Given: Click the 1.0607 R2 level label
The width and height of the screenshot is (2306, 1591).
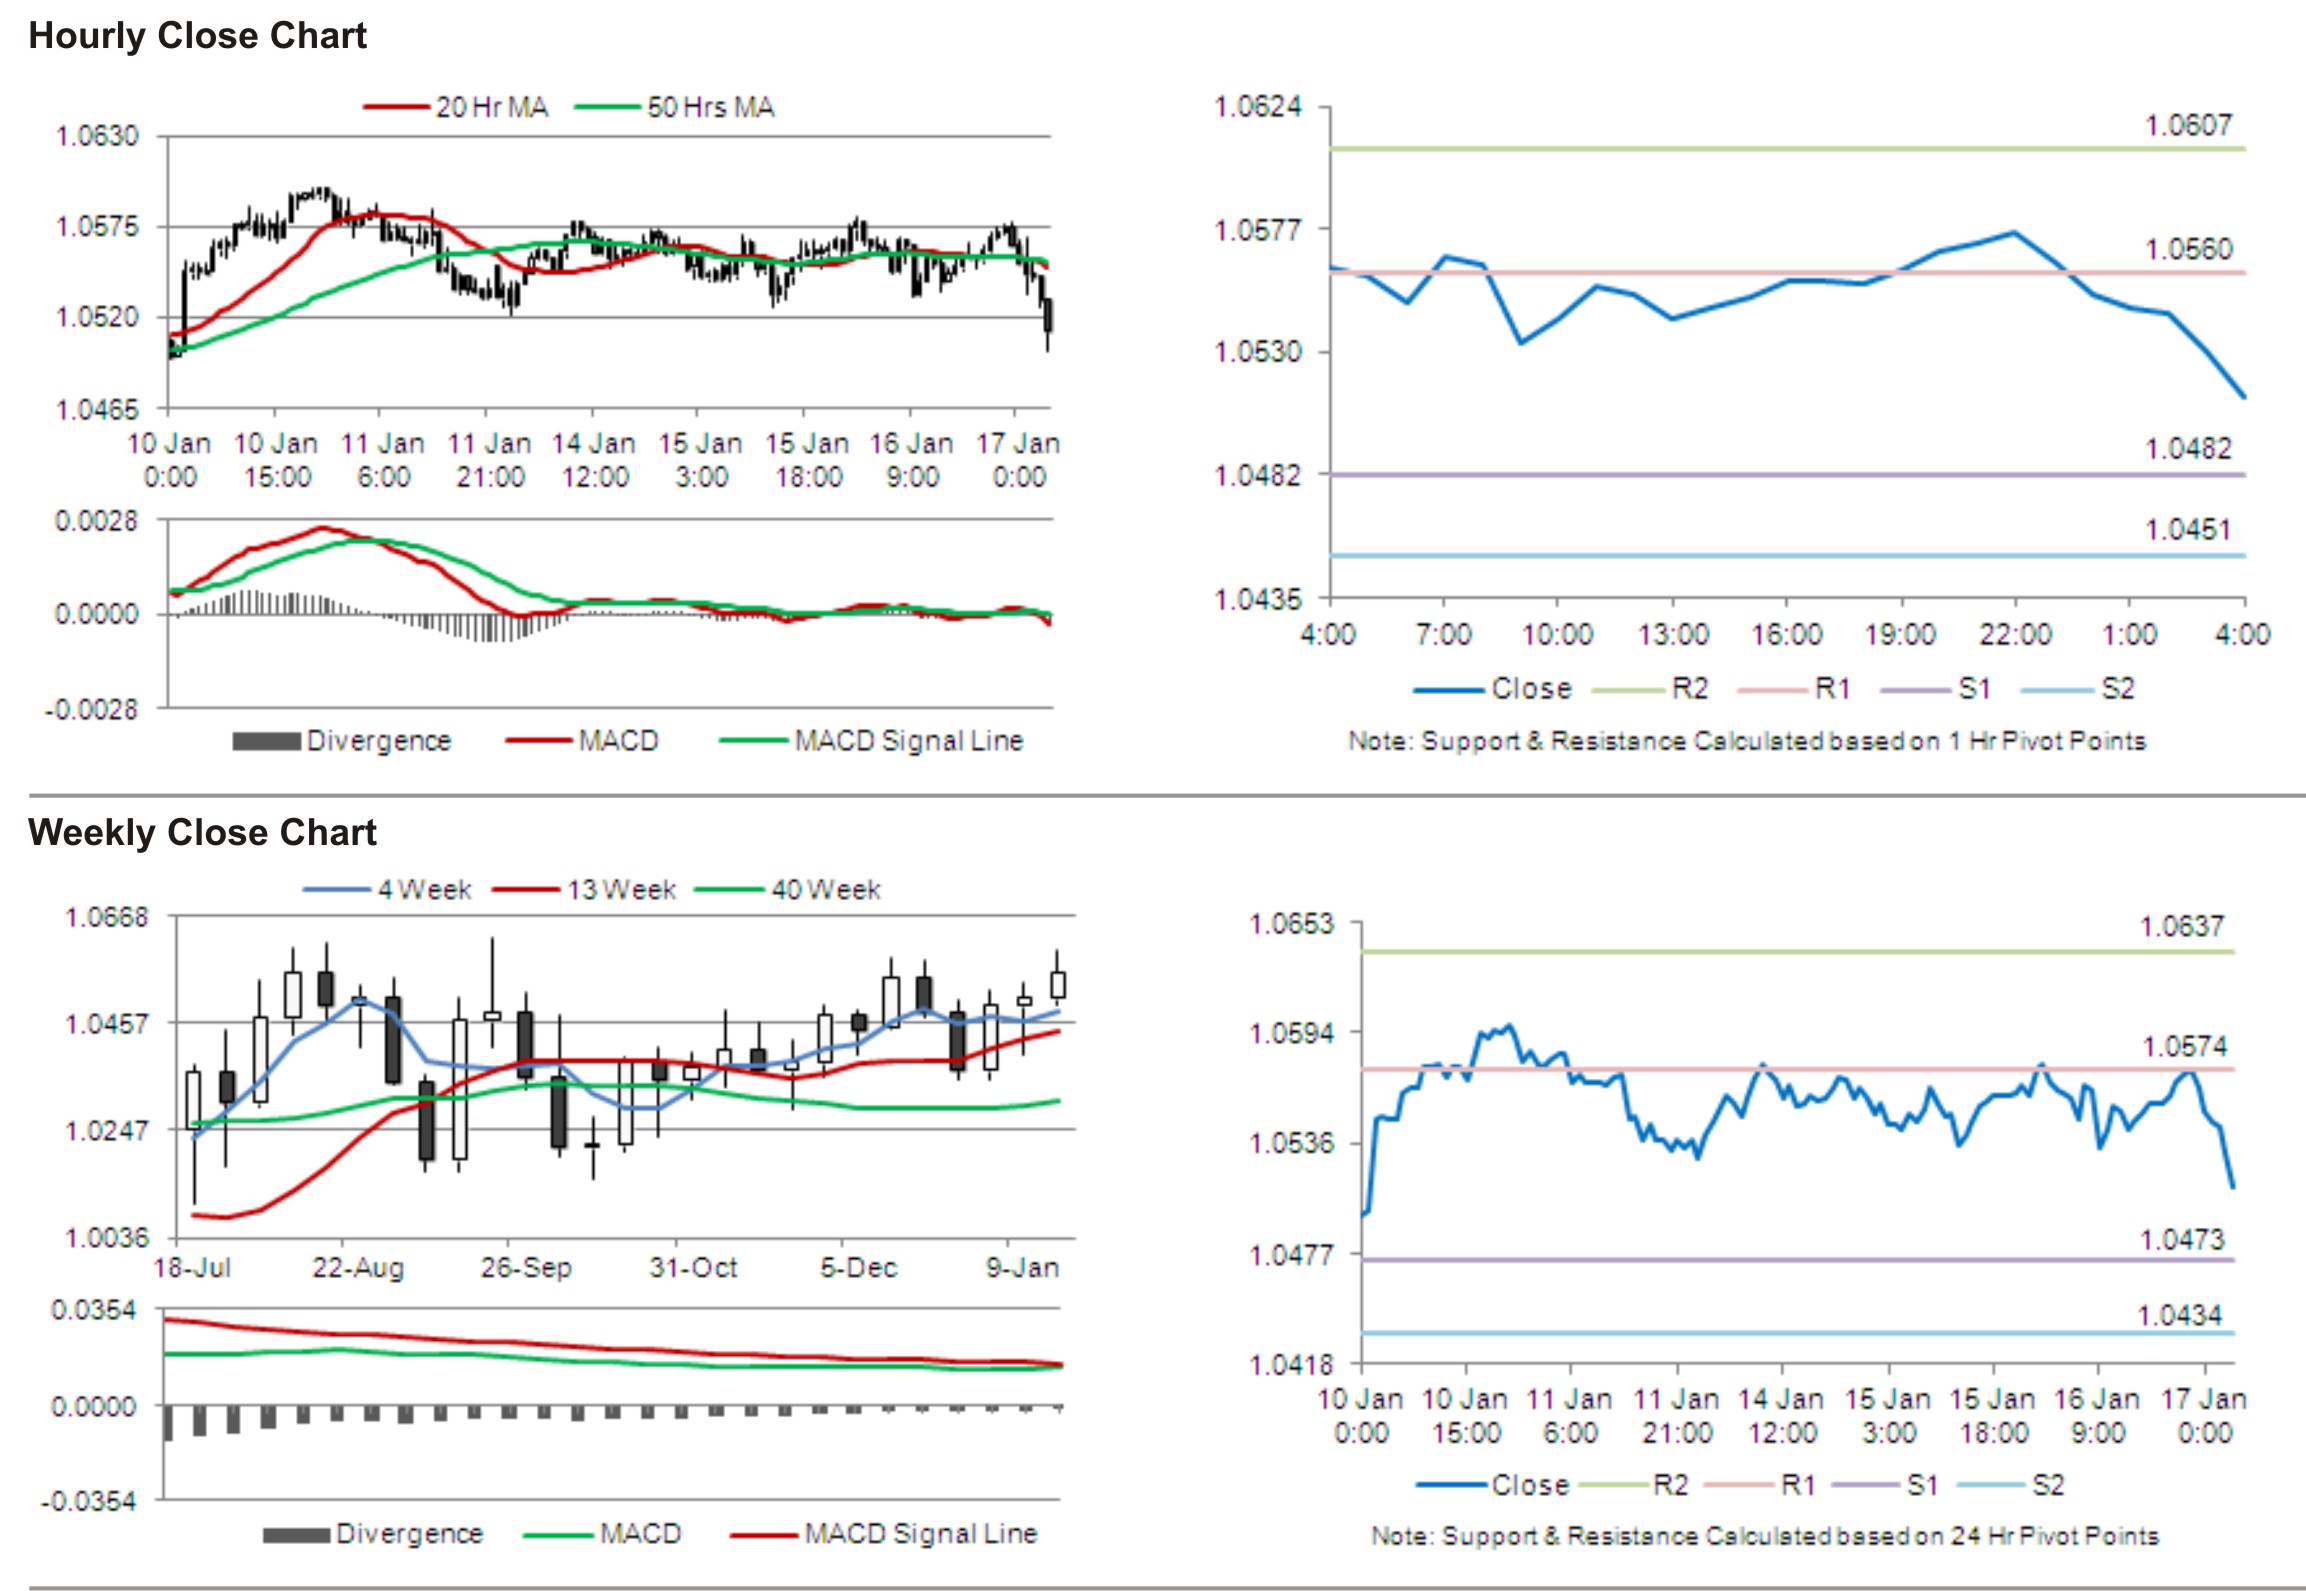Looking at the screenshot, I should click(x=2188, y=125).
